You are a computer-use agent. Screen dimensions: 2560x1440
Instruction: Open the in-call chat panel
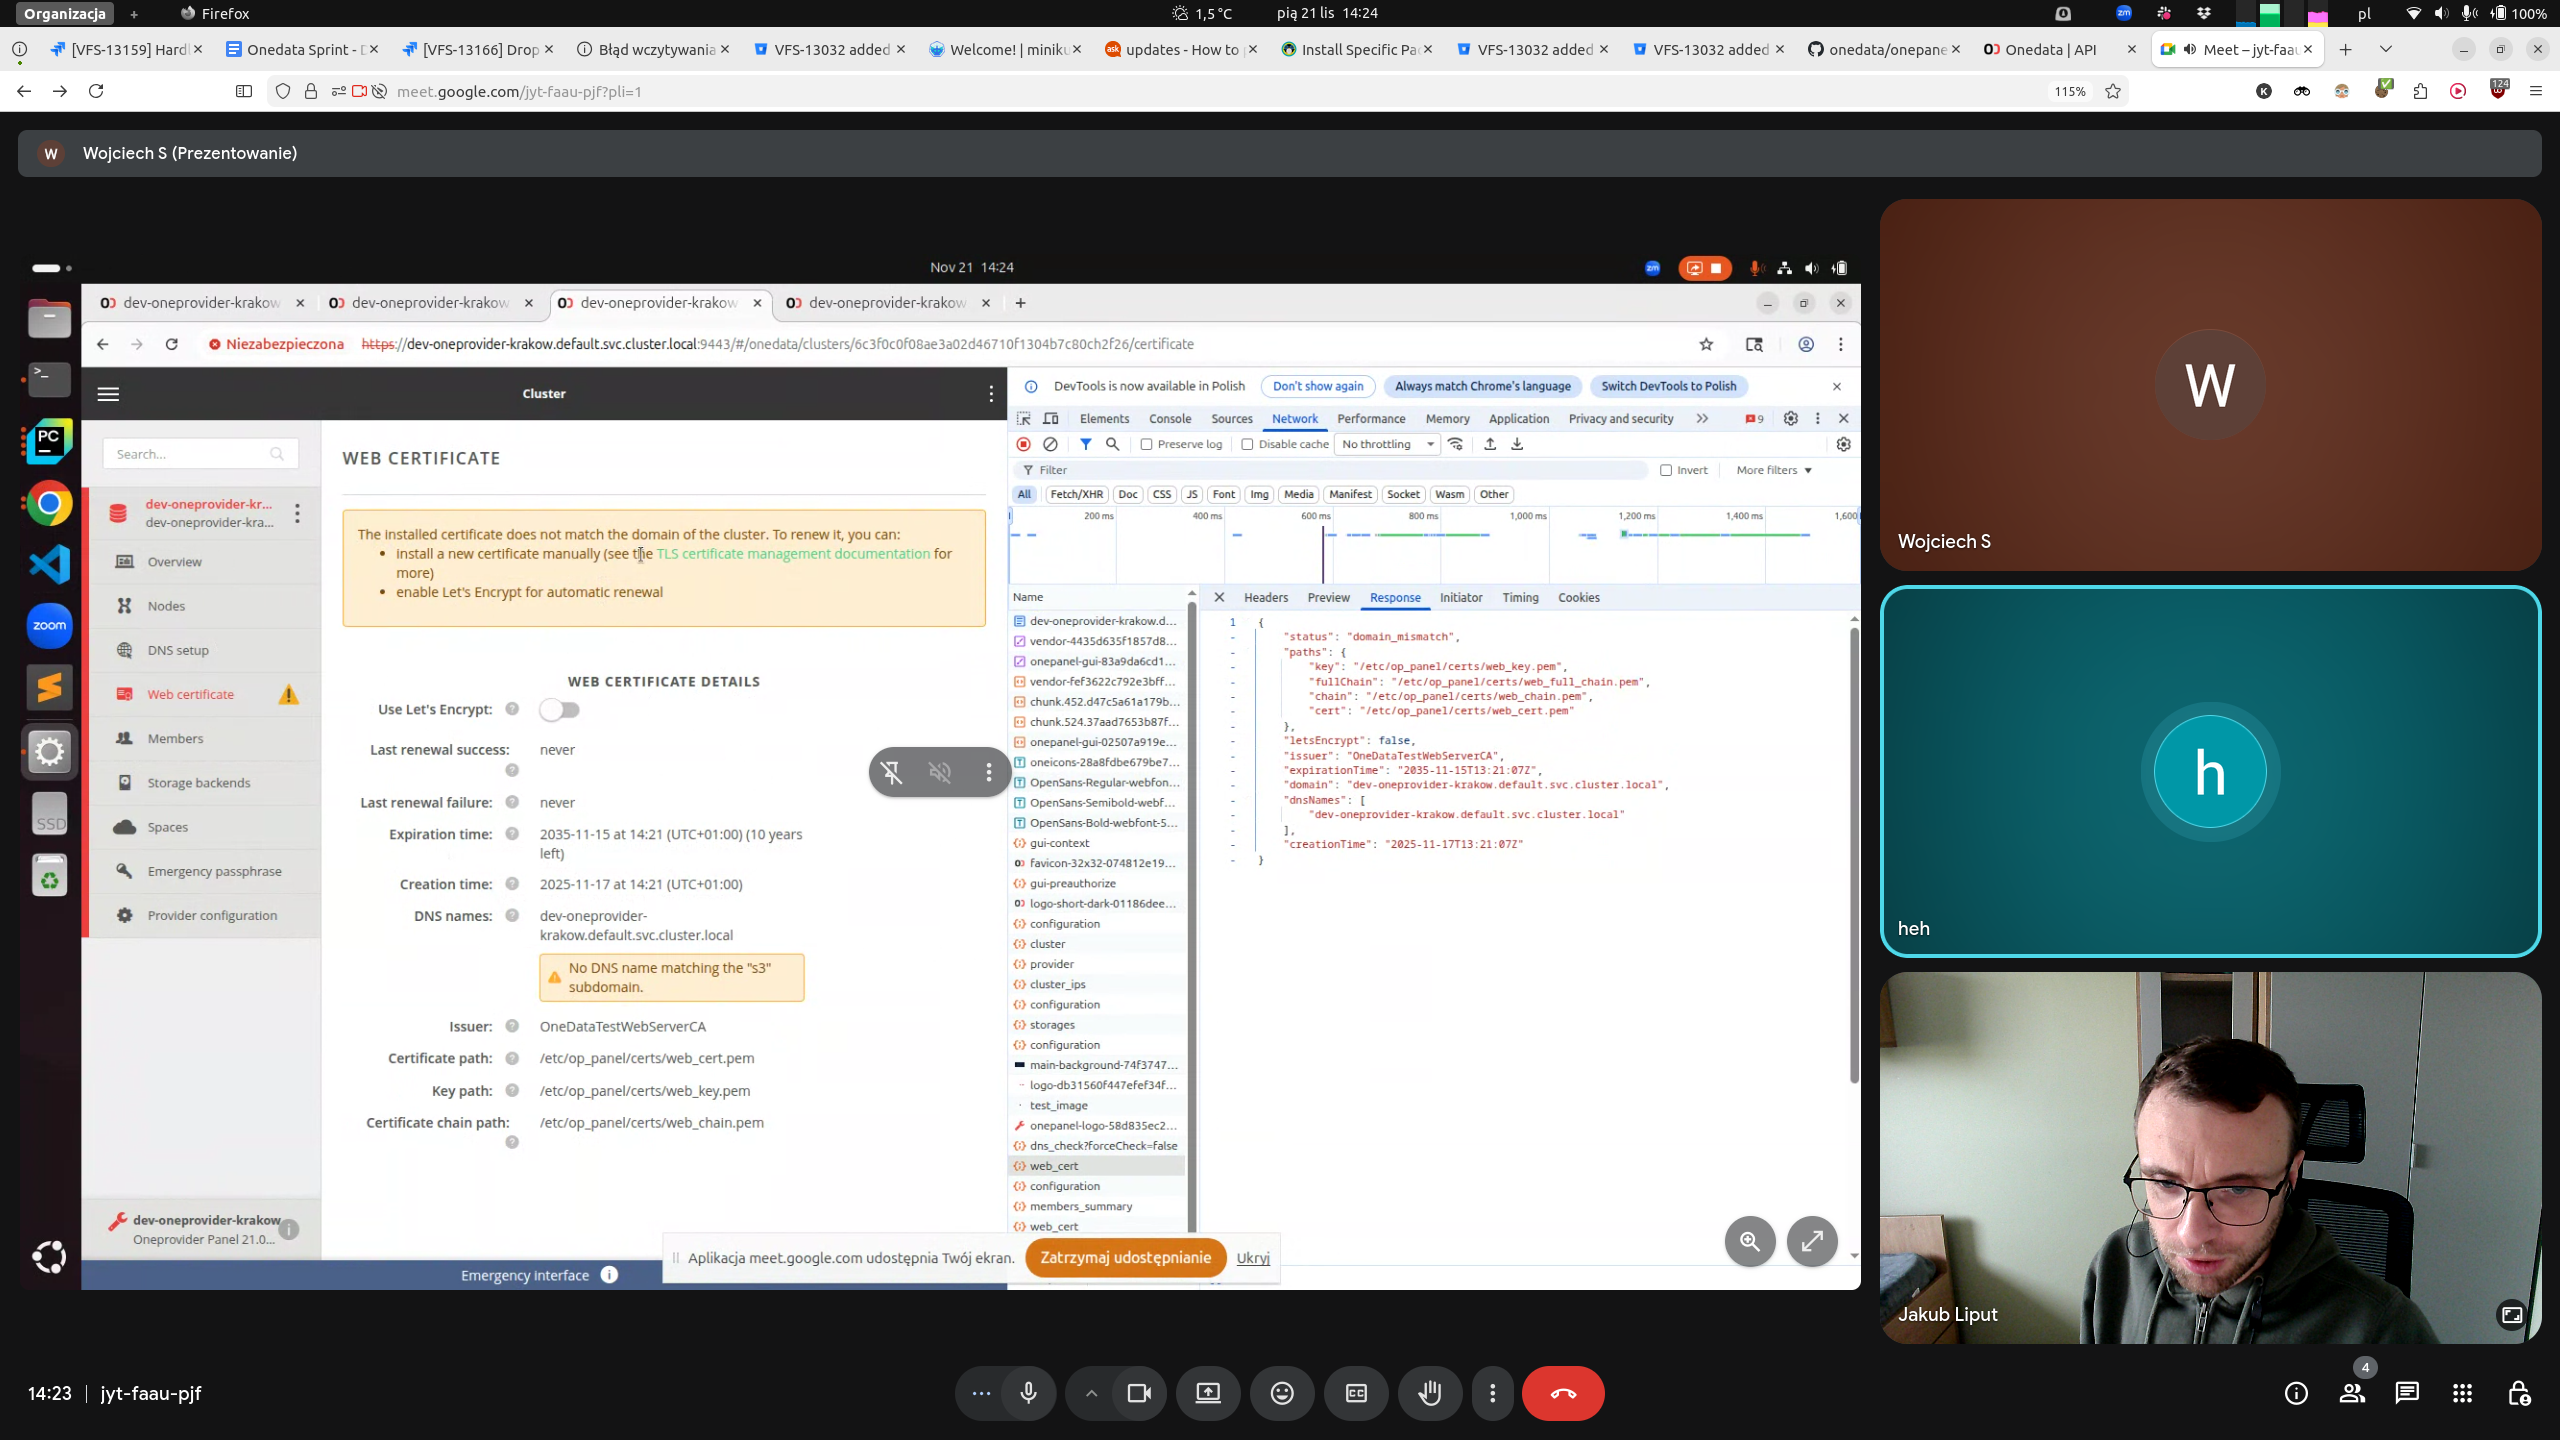tap(2407, 1393)
